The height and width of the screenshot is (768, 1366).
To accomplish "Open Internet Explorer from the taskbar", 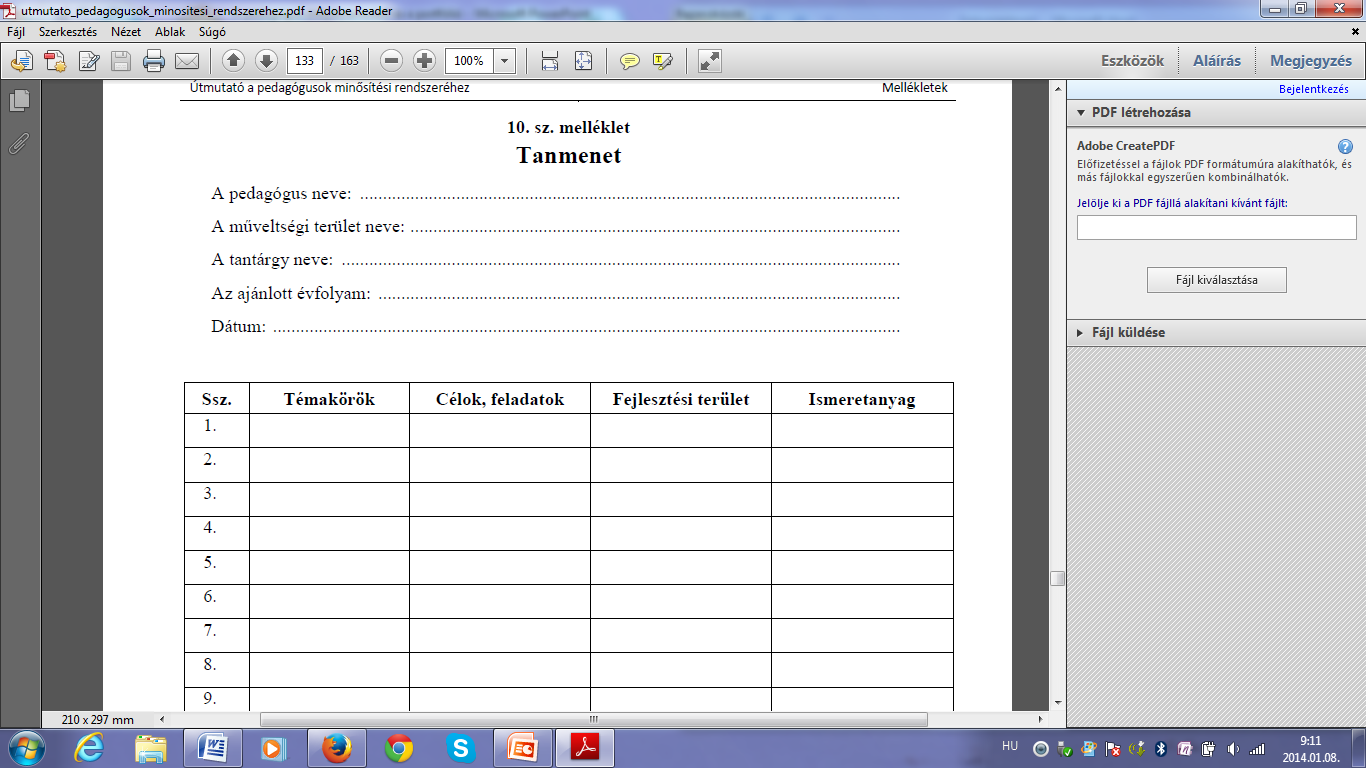I will tap(89, 747).
